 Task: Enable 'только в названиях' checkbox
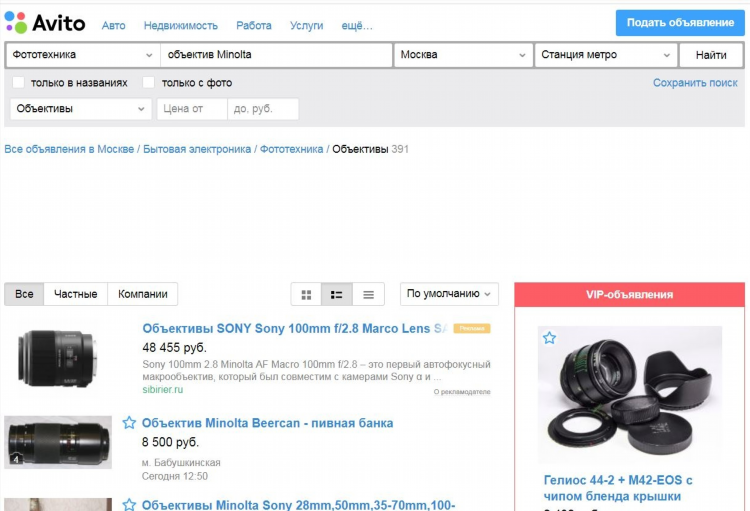(18, 82)
